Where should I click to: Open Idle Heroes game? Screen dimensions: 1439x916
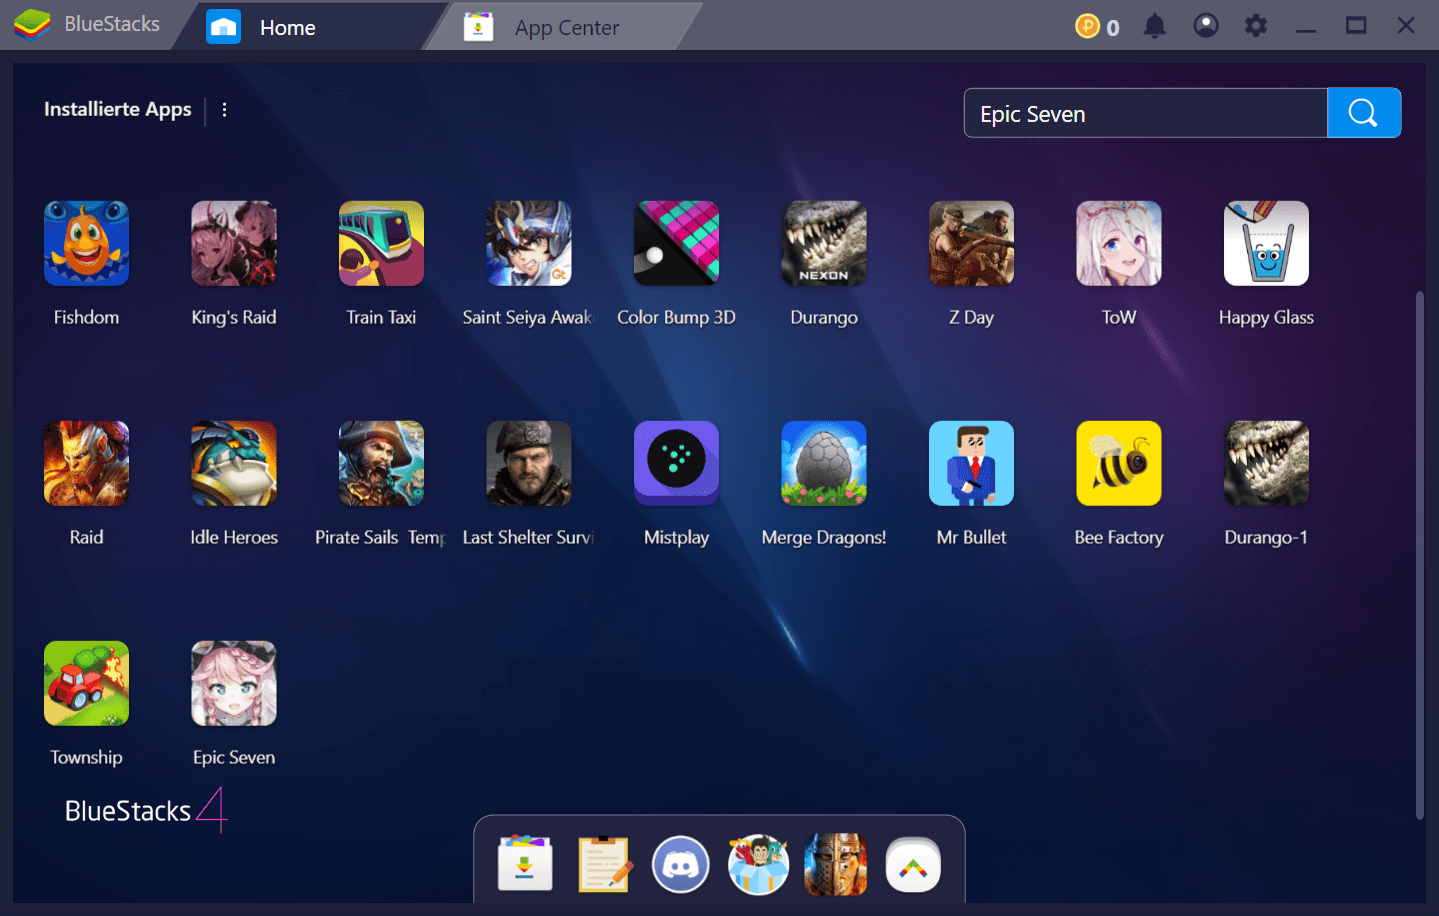point(234,463)
